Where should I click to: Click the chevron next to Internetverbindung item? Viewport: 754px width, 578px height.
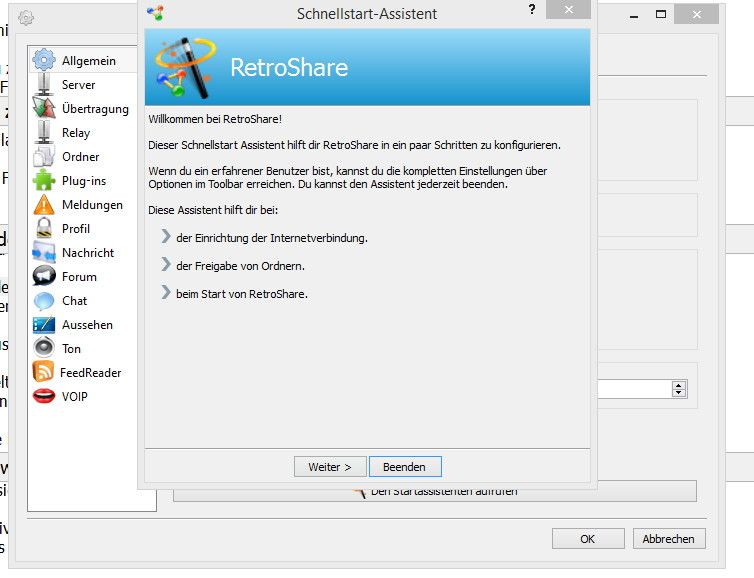pos(165,236)
